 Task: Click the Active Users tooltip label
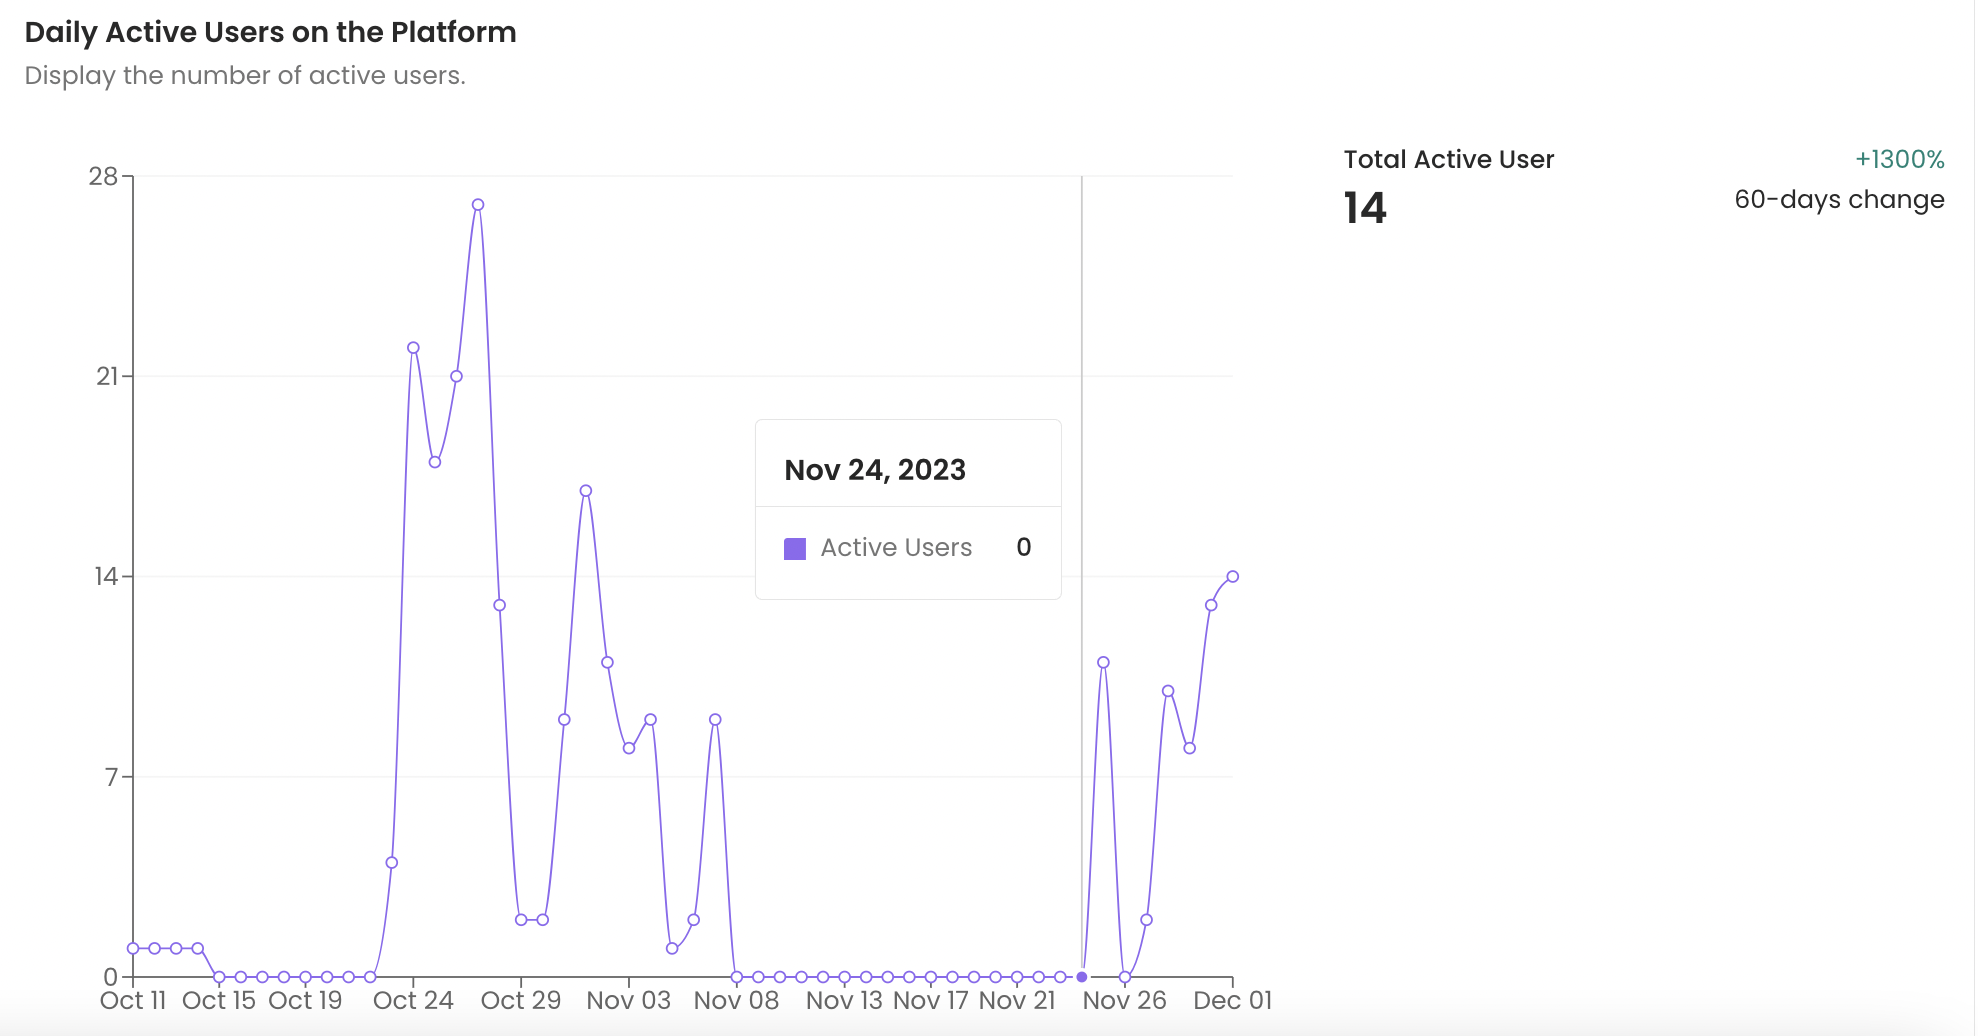click(x=896, y=548)
